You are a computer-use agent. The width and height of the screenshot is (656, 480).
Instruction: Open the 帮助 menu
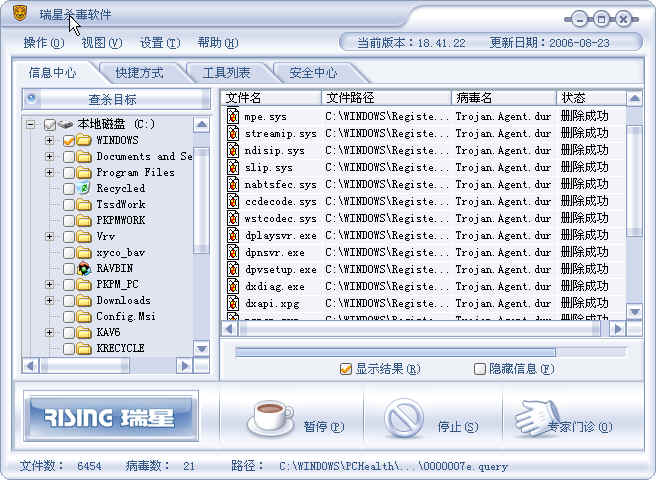click(x=218, y=43)
